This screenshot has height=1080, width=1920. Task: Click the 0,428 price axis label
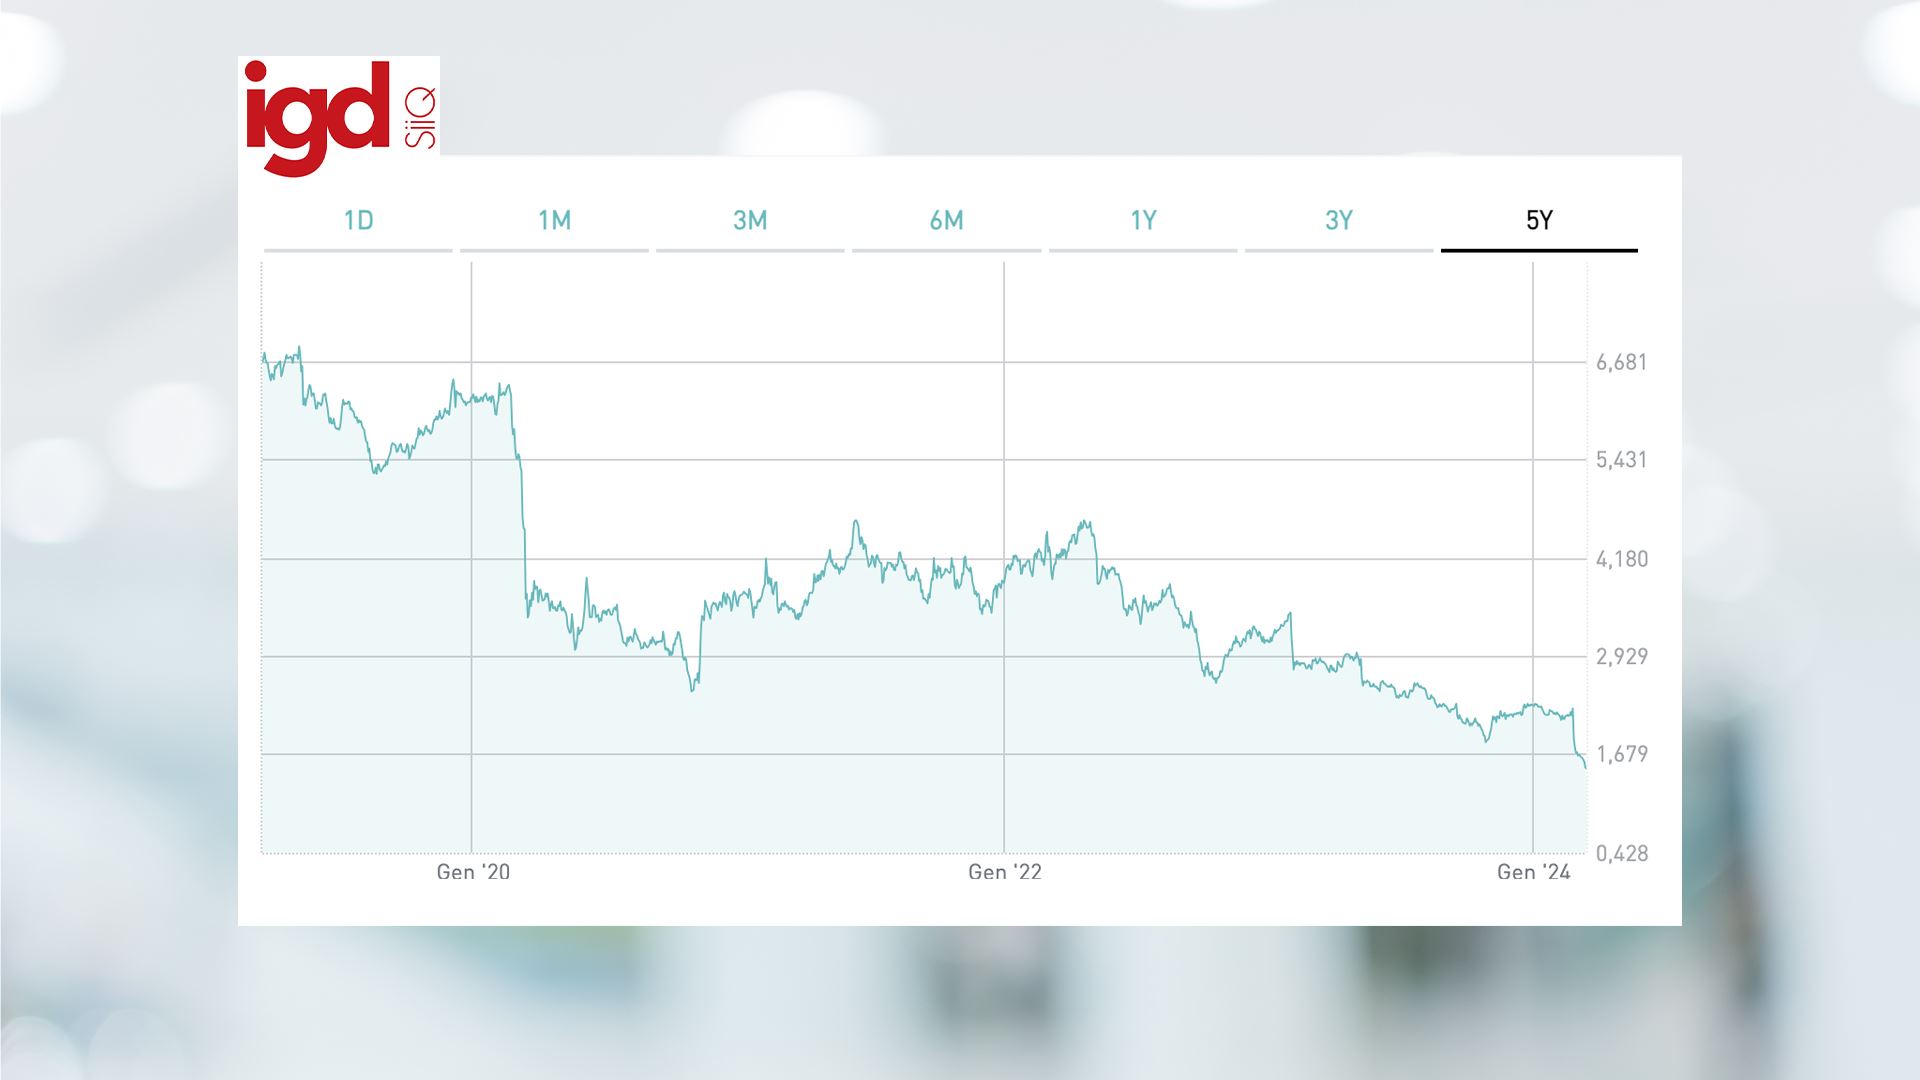coord(1621,853)
